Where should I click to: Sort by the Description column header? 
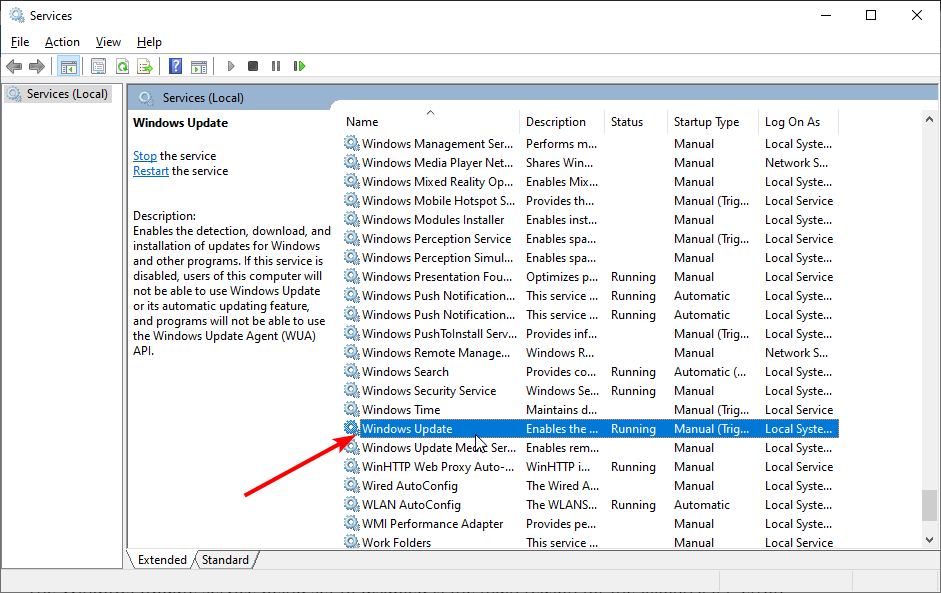click(556, 122)
